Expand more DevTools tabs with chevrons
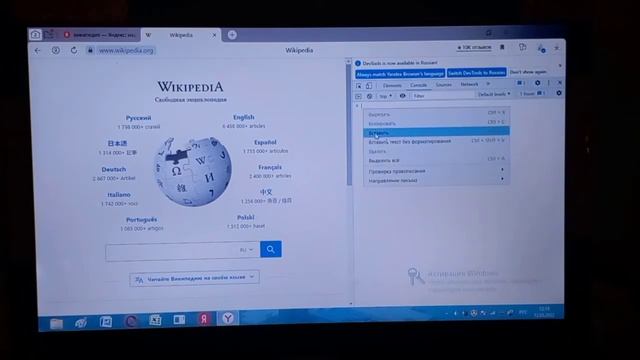The image size is (640, 360). (x=488, y=84)
